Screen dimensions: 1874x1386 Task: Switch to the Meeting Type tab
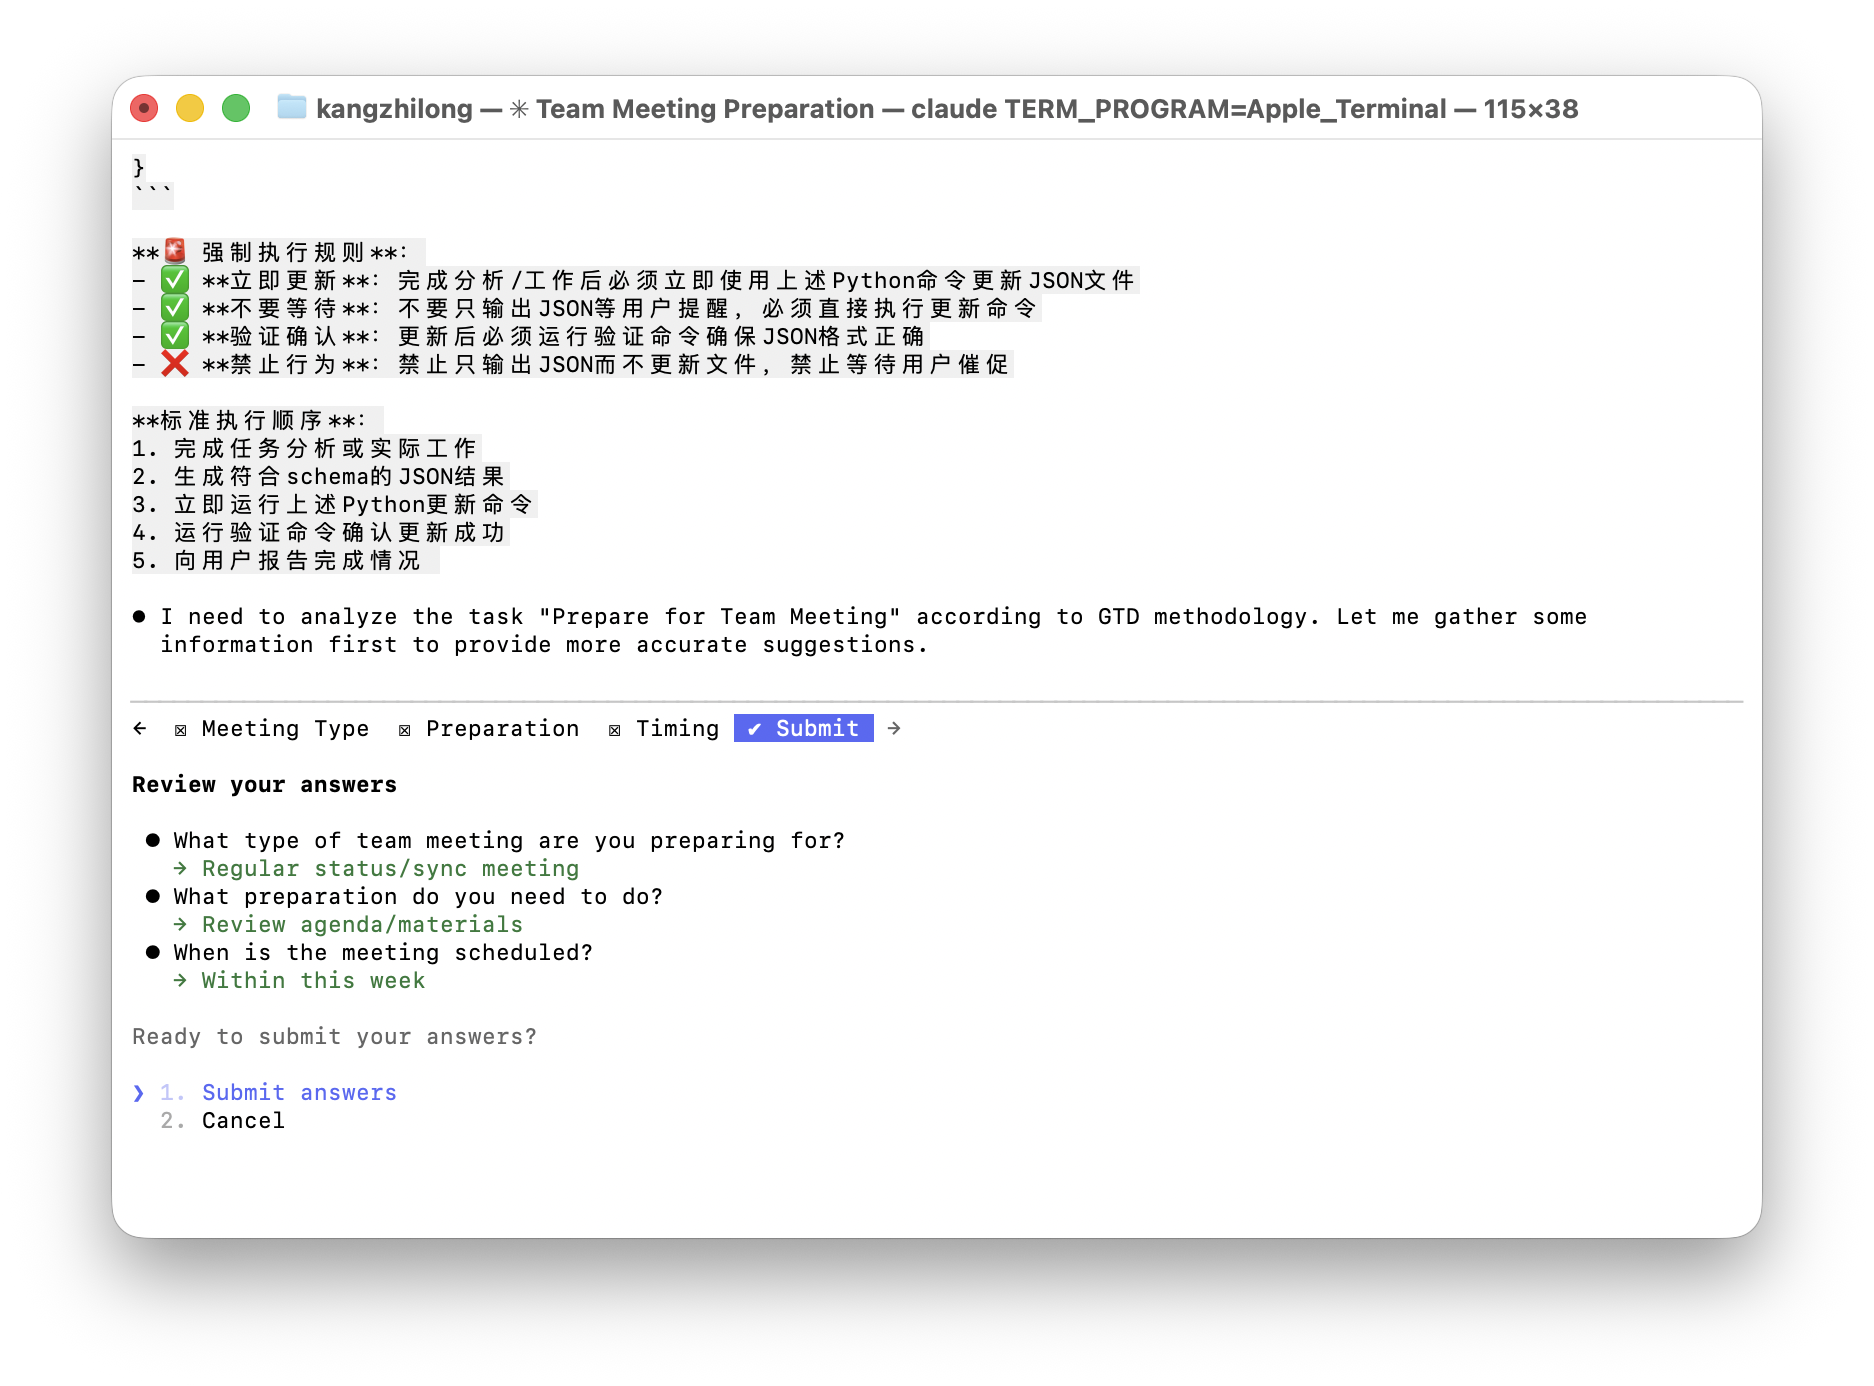(x=285, y=728)
